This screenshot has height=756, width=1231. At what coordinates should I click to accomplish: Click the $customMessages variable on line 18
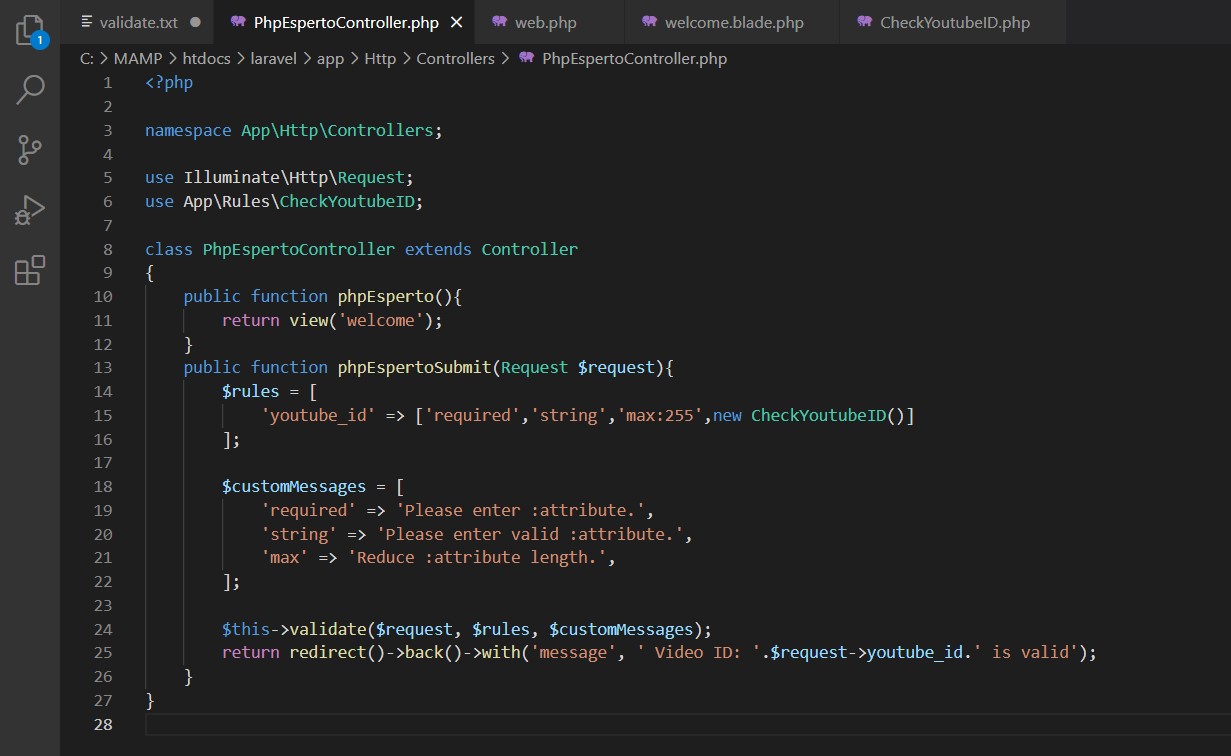[294, 486]
